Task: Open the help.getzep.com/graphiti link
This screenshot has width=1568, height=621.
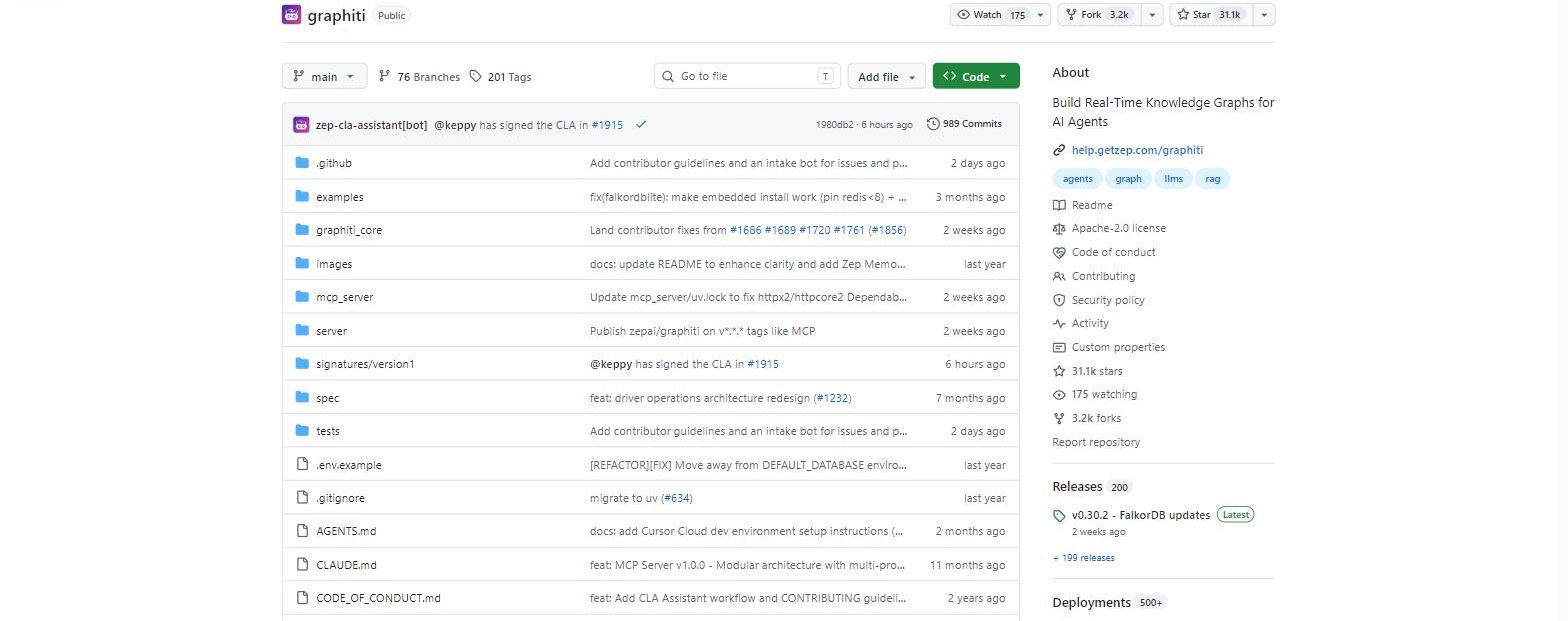Action: 1137,151
